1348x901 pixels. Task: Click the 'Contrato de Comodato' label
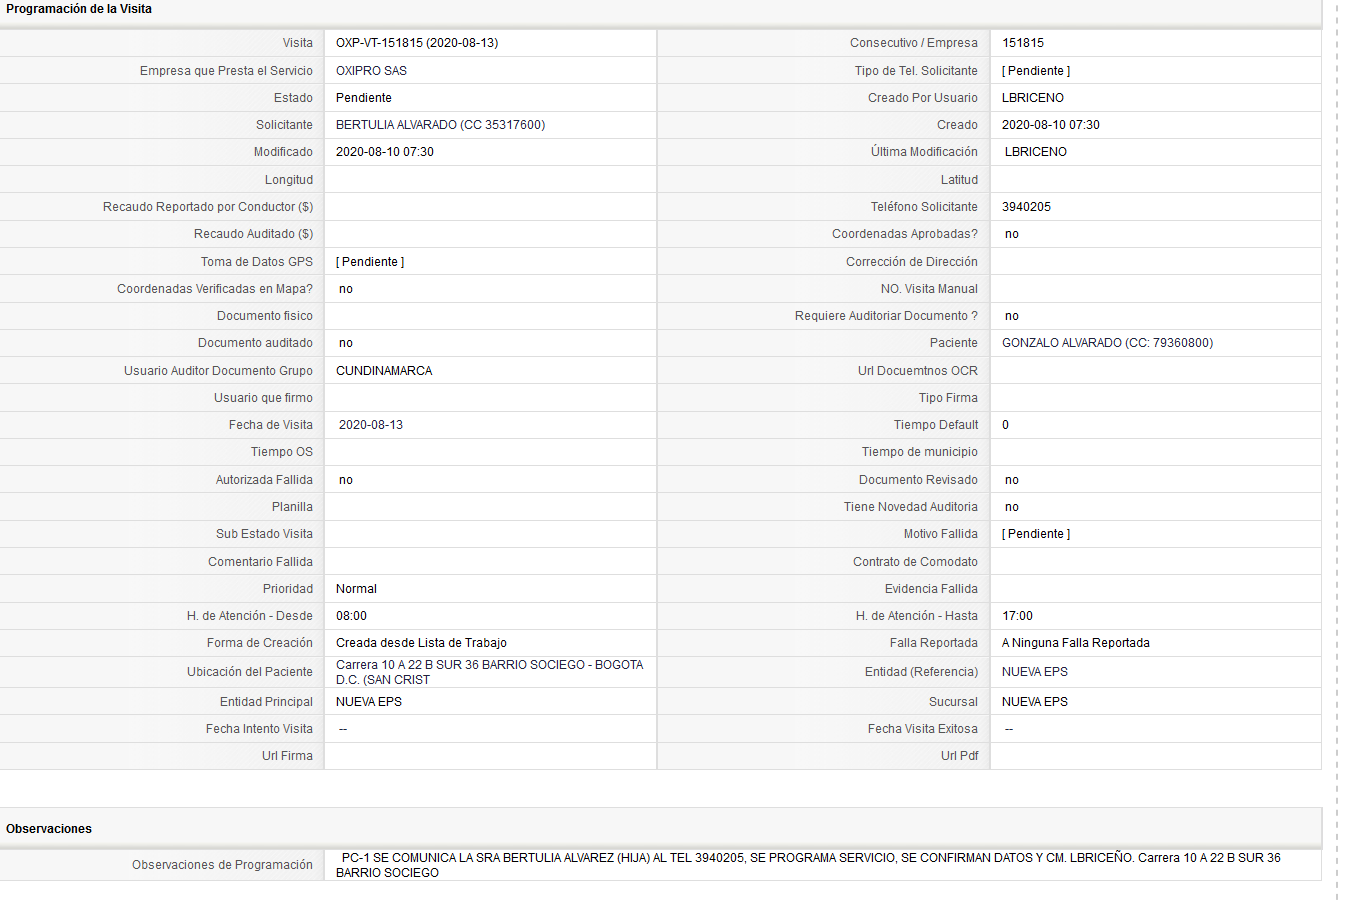pos(915,562)
